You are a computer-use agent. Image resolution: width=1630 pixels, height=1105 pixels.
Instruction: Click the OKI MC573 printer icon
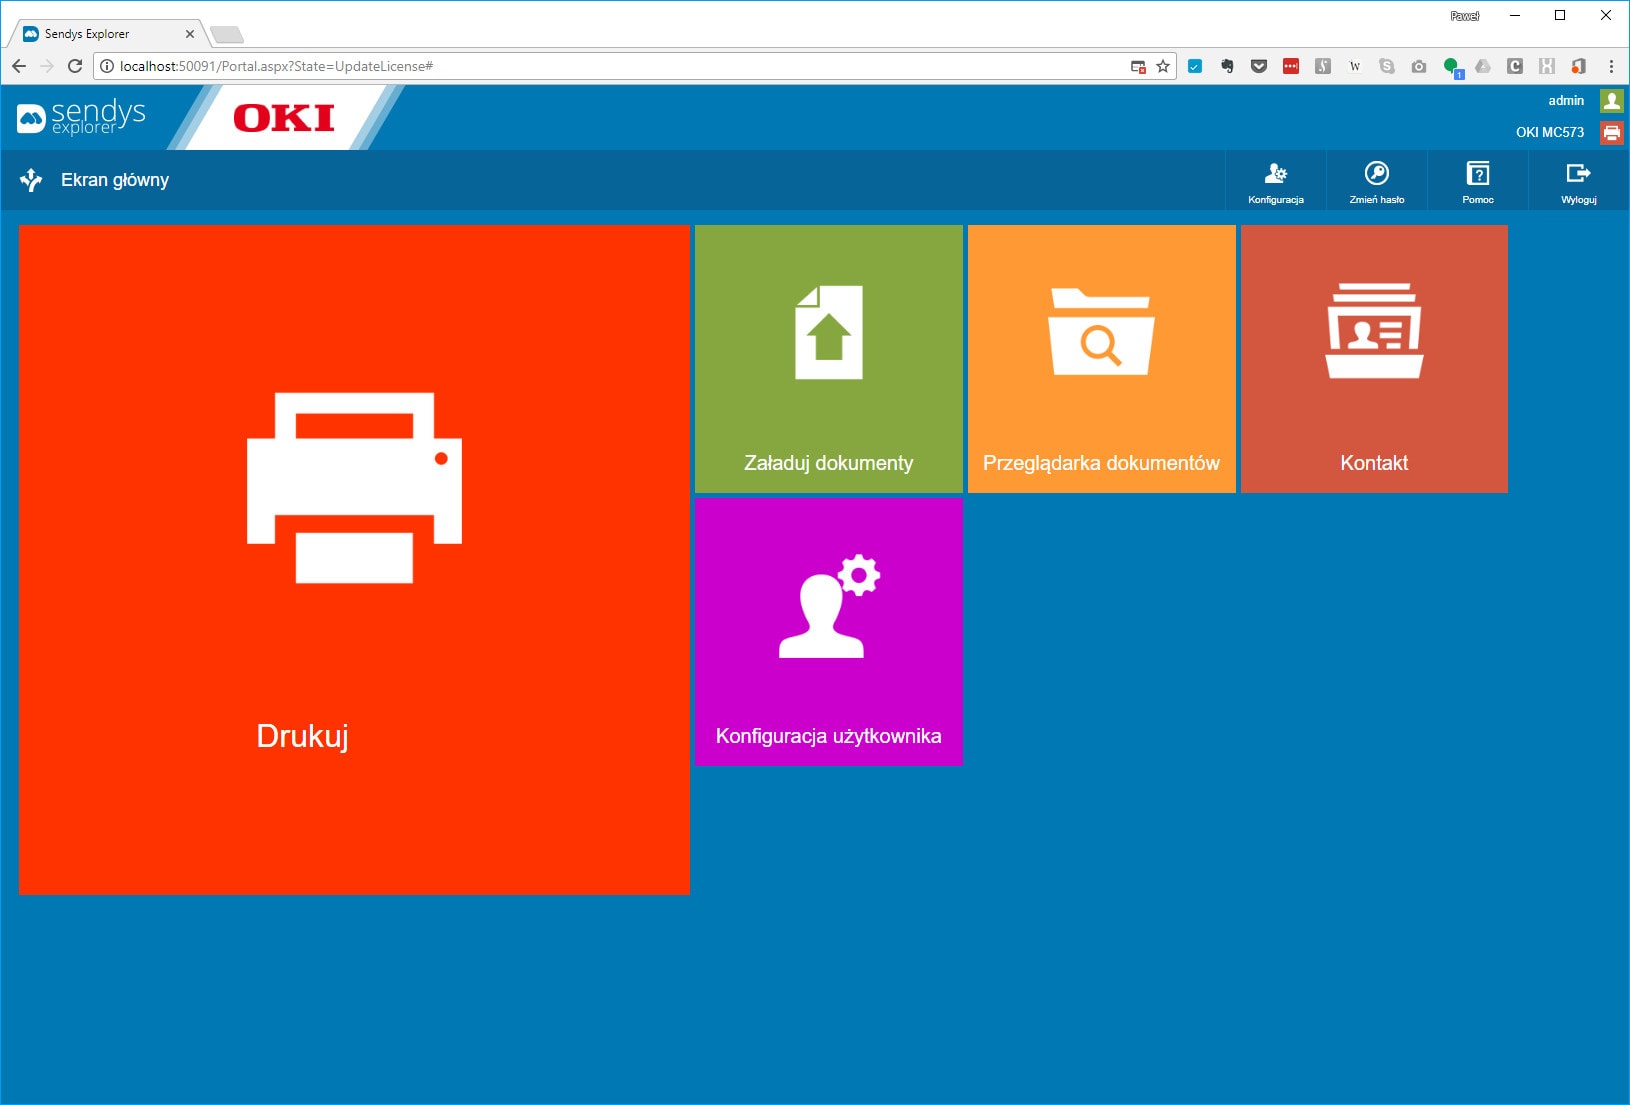1611,132
